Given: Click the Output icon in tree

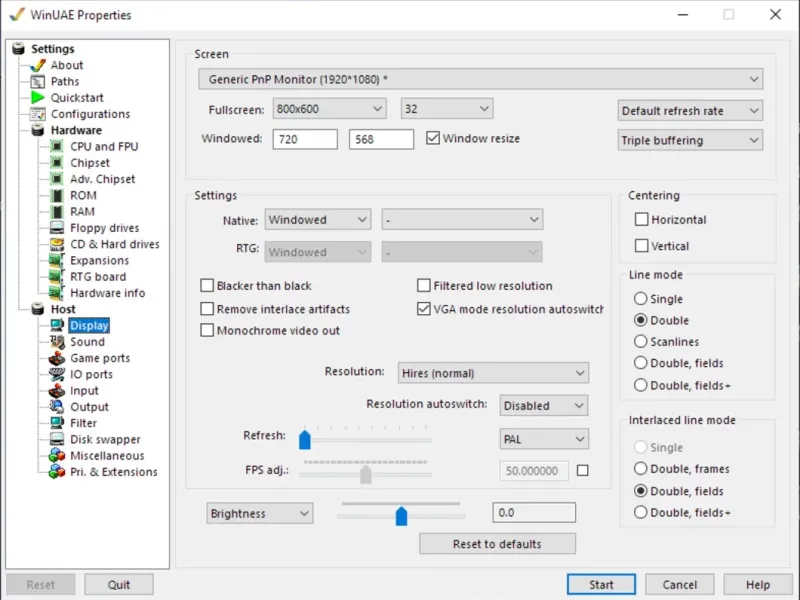Looking at the screenshot, I should (57, 407).
